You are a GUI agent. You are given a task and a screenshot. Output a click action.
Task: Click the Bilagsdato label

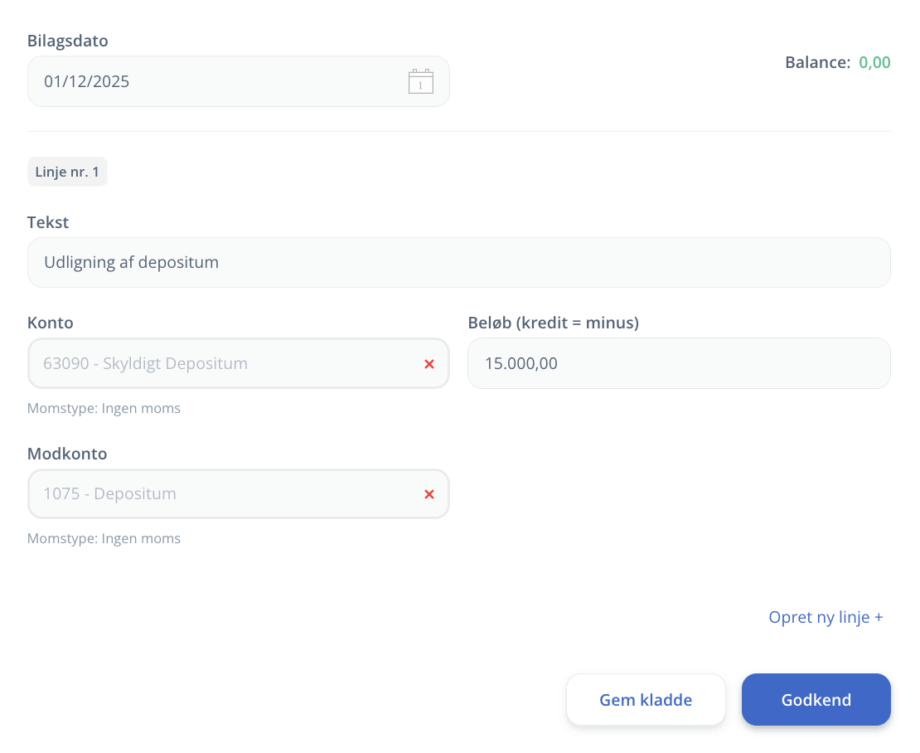point(67,41)
